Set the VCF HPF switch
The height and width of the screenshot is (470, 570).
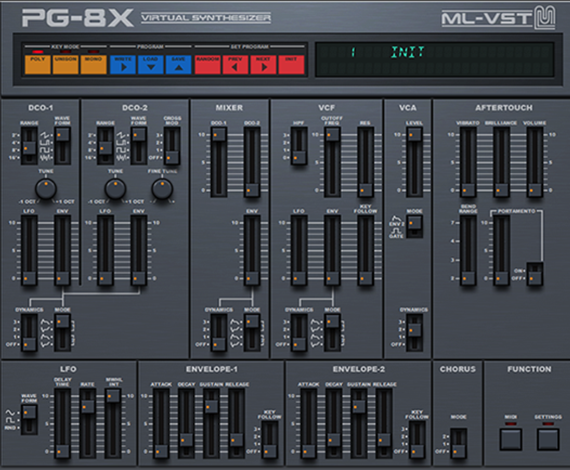pyautogui.click(x=299, y=146)
